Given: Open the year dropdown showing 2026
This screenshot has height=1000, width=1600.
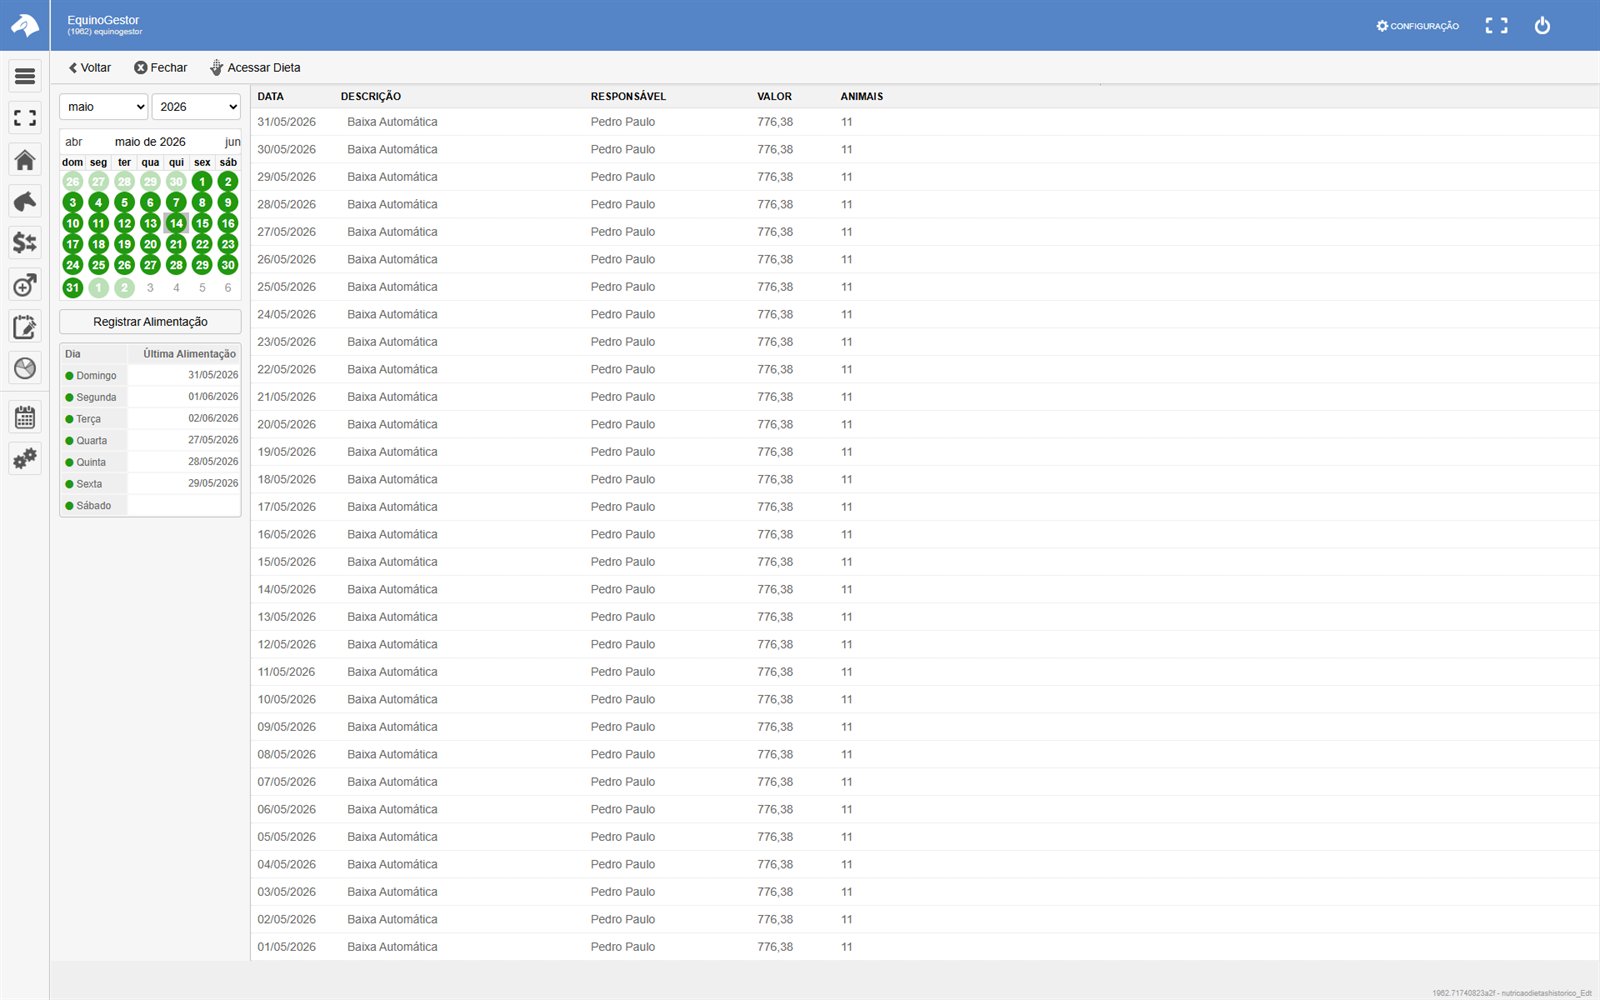Looking at the screenshot, I should [196, 107].
